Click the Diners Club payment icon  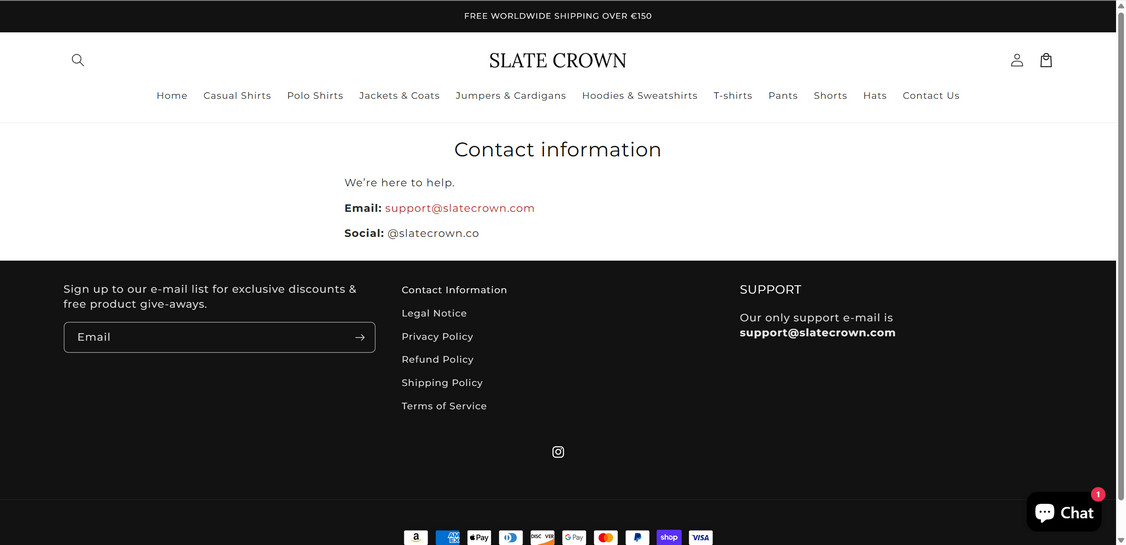point(511,537)
